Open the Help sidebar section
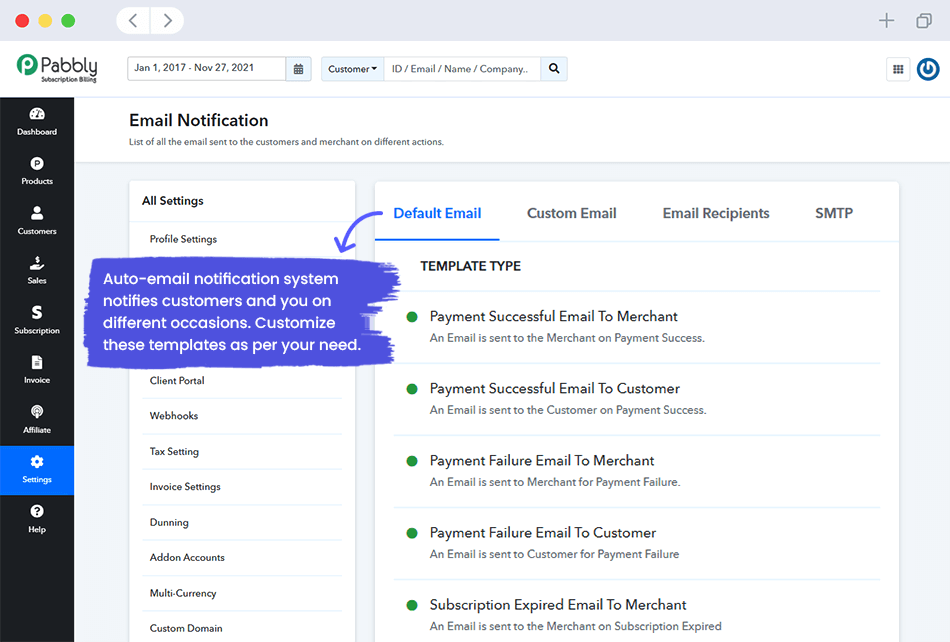This screenshot has height=642, width=950. tap(37, 520)
